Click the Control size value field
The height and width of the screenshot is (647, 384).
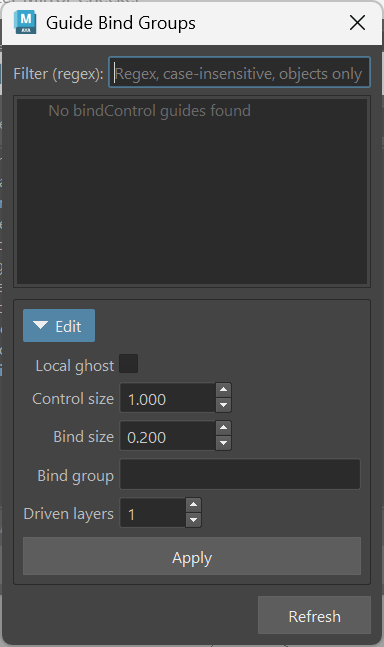(167, 398)
